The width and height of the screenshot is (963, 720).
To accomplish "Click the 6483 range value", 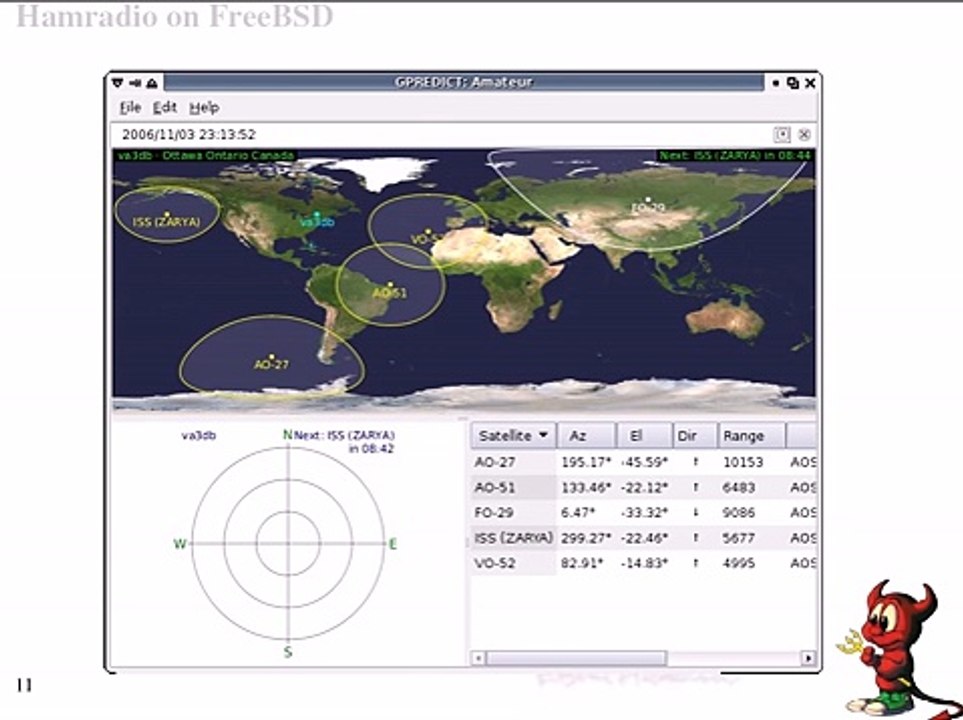I will coord(739,488).
